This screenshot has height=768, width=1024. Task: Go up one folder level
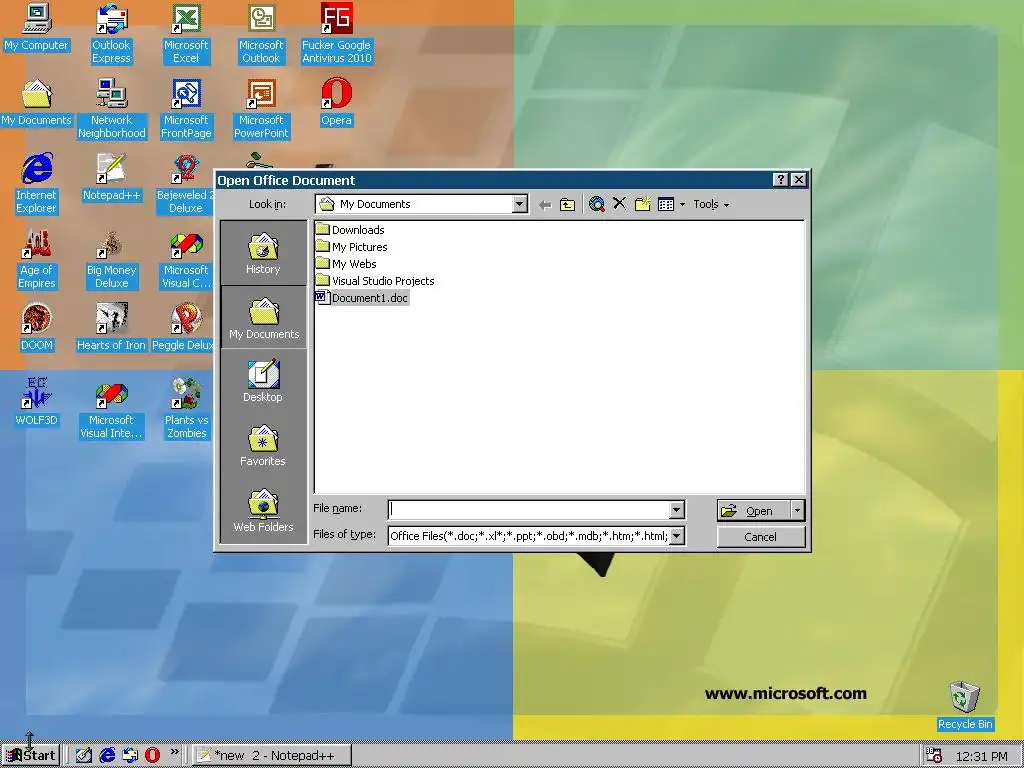coord(568,204)
